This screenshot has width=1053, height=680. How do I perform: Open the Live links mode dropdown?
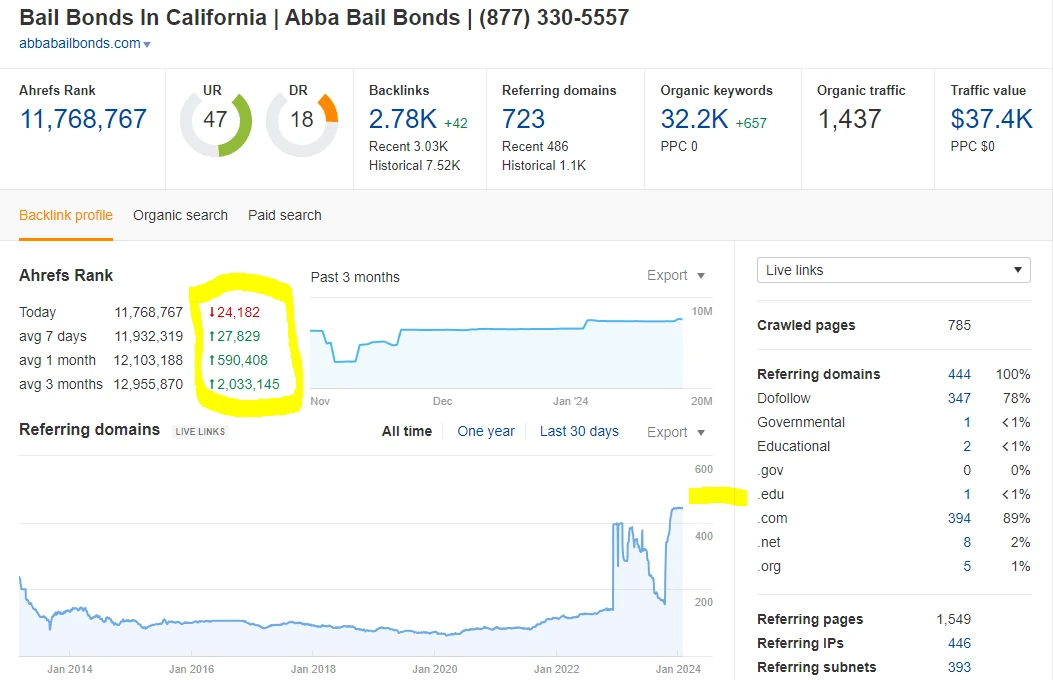coord(893,270)
